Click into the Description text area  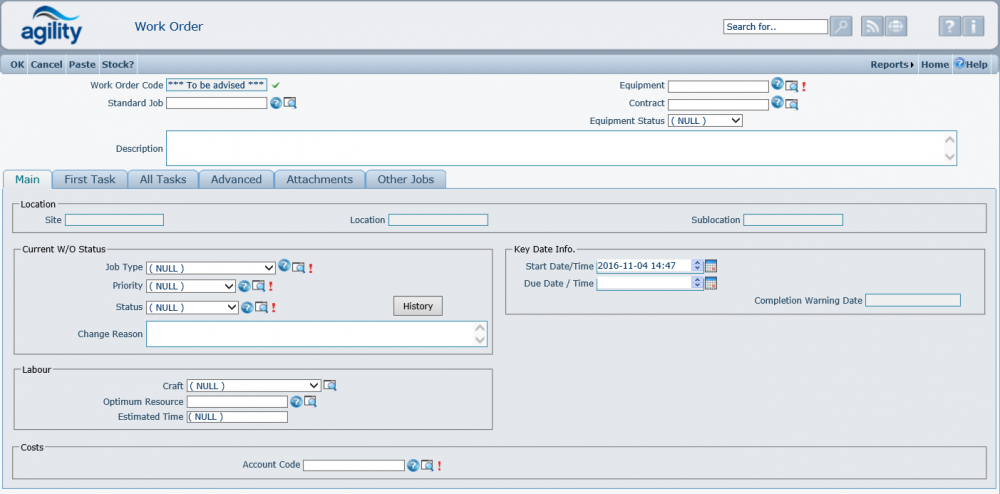[x=555, y=148]
